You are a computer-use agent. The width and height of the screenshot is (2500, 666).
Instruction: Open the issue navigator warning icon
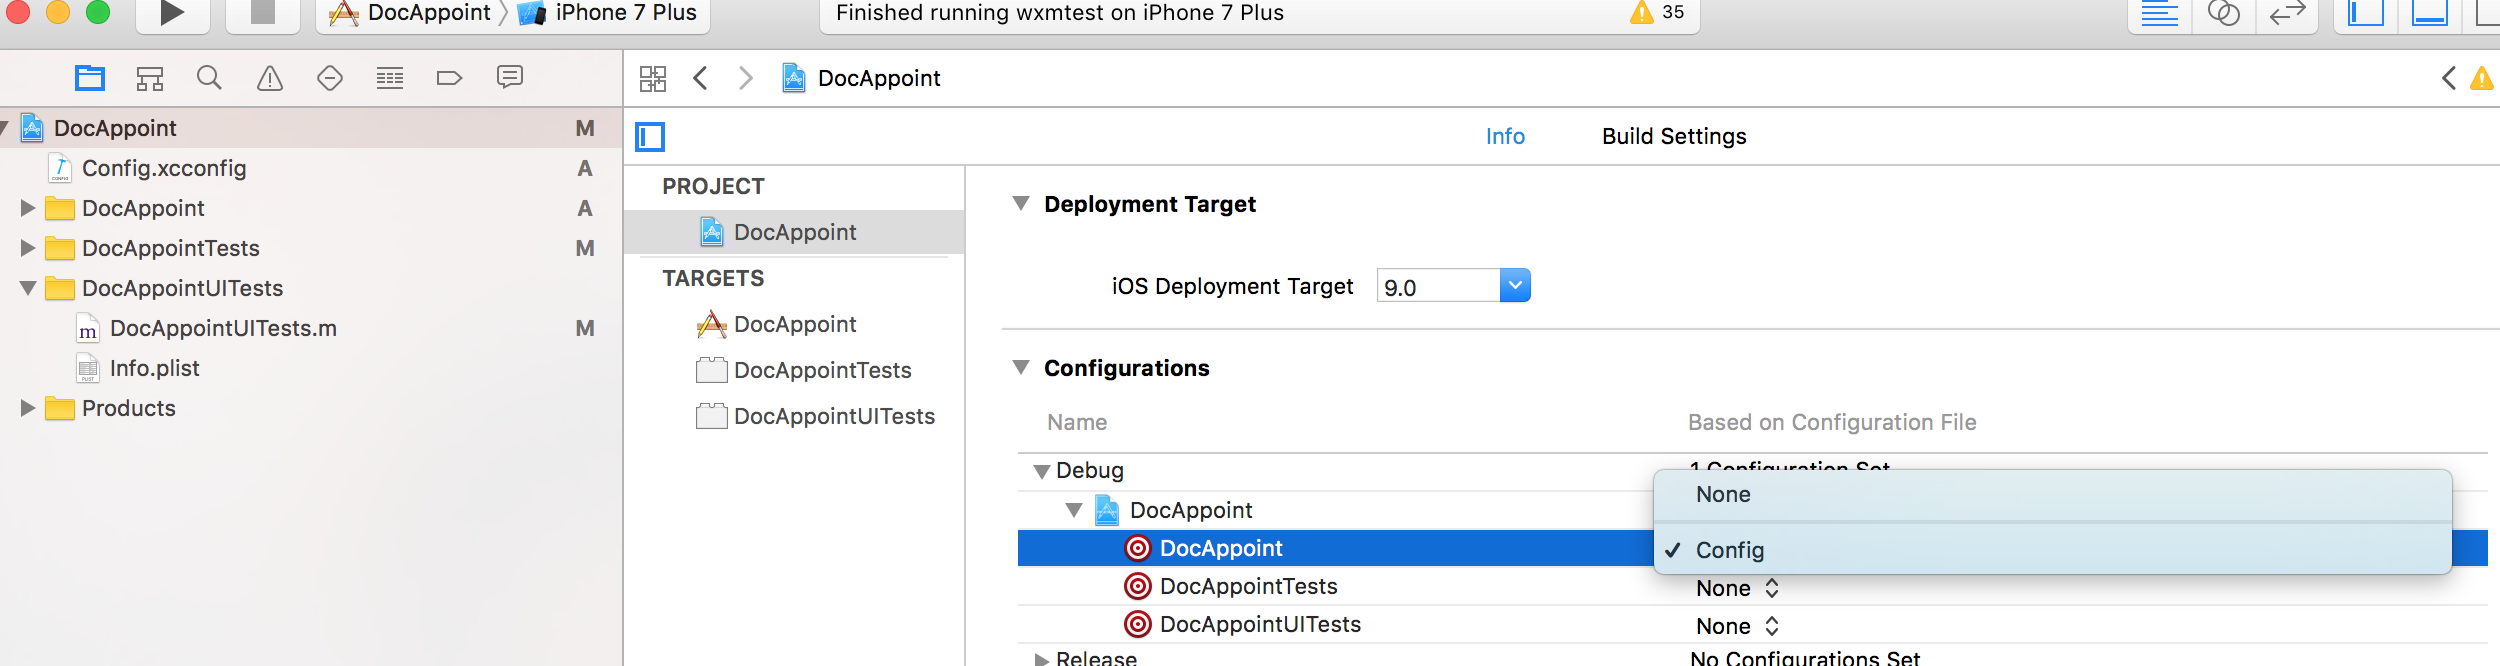270,78
